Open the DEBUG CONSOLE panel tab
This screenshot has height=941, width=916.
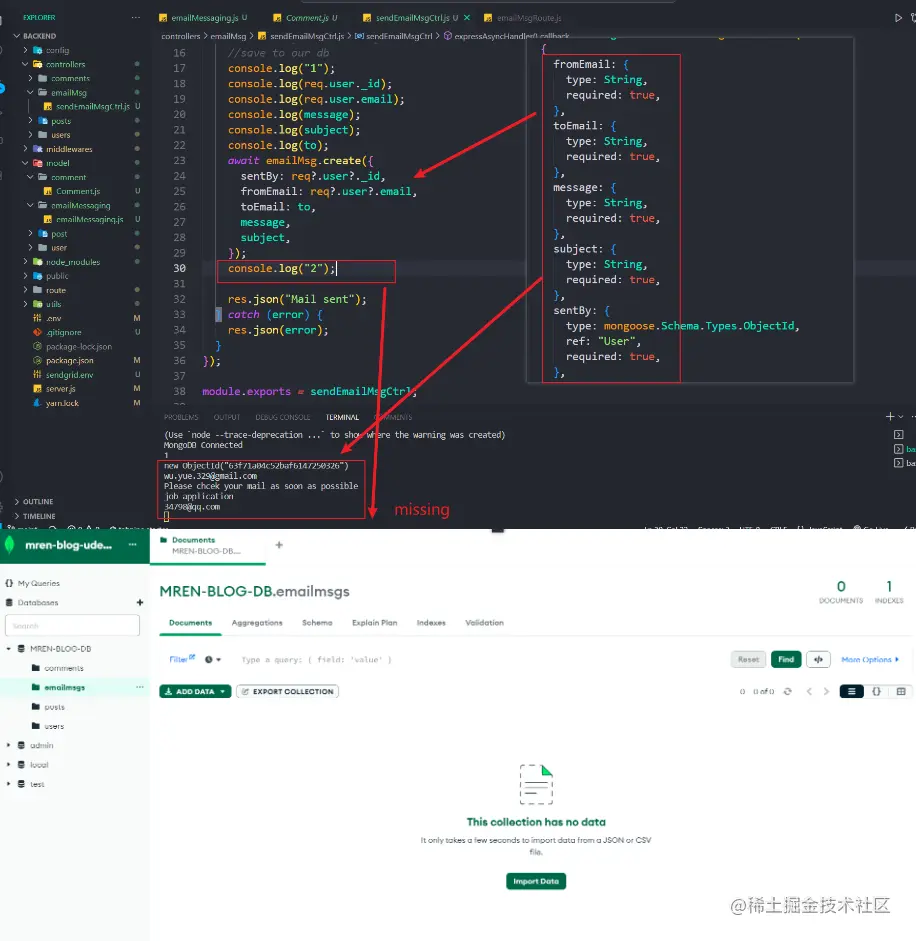[x=283, y=417]
